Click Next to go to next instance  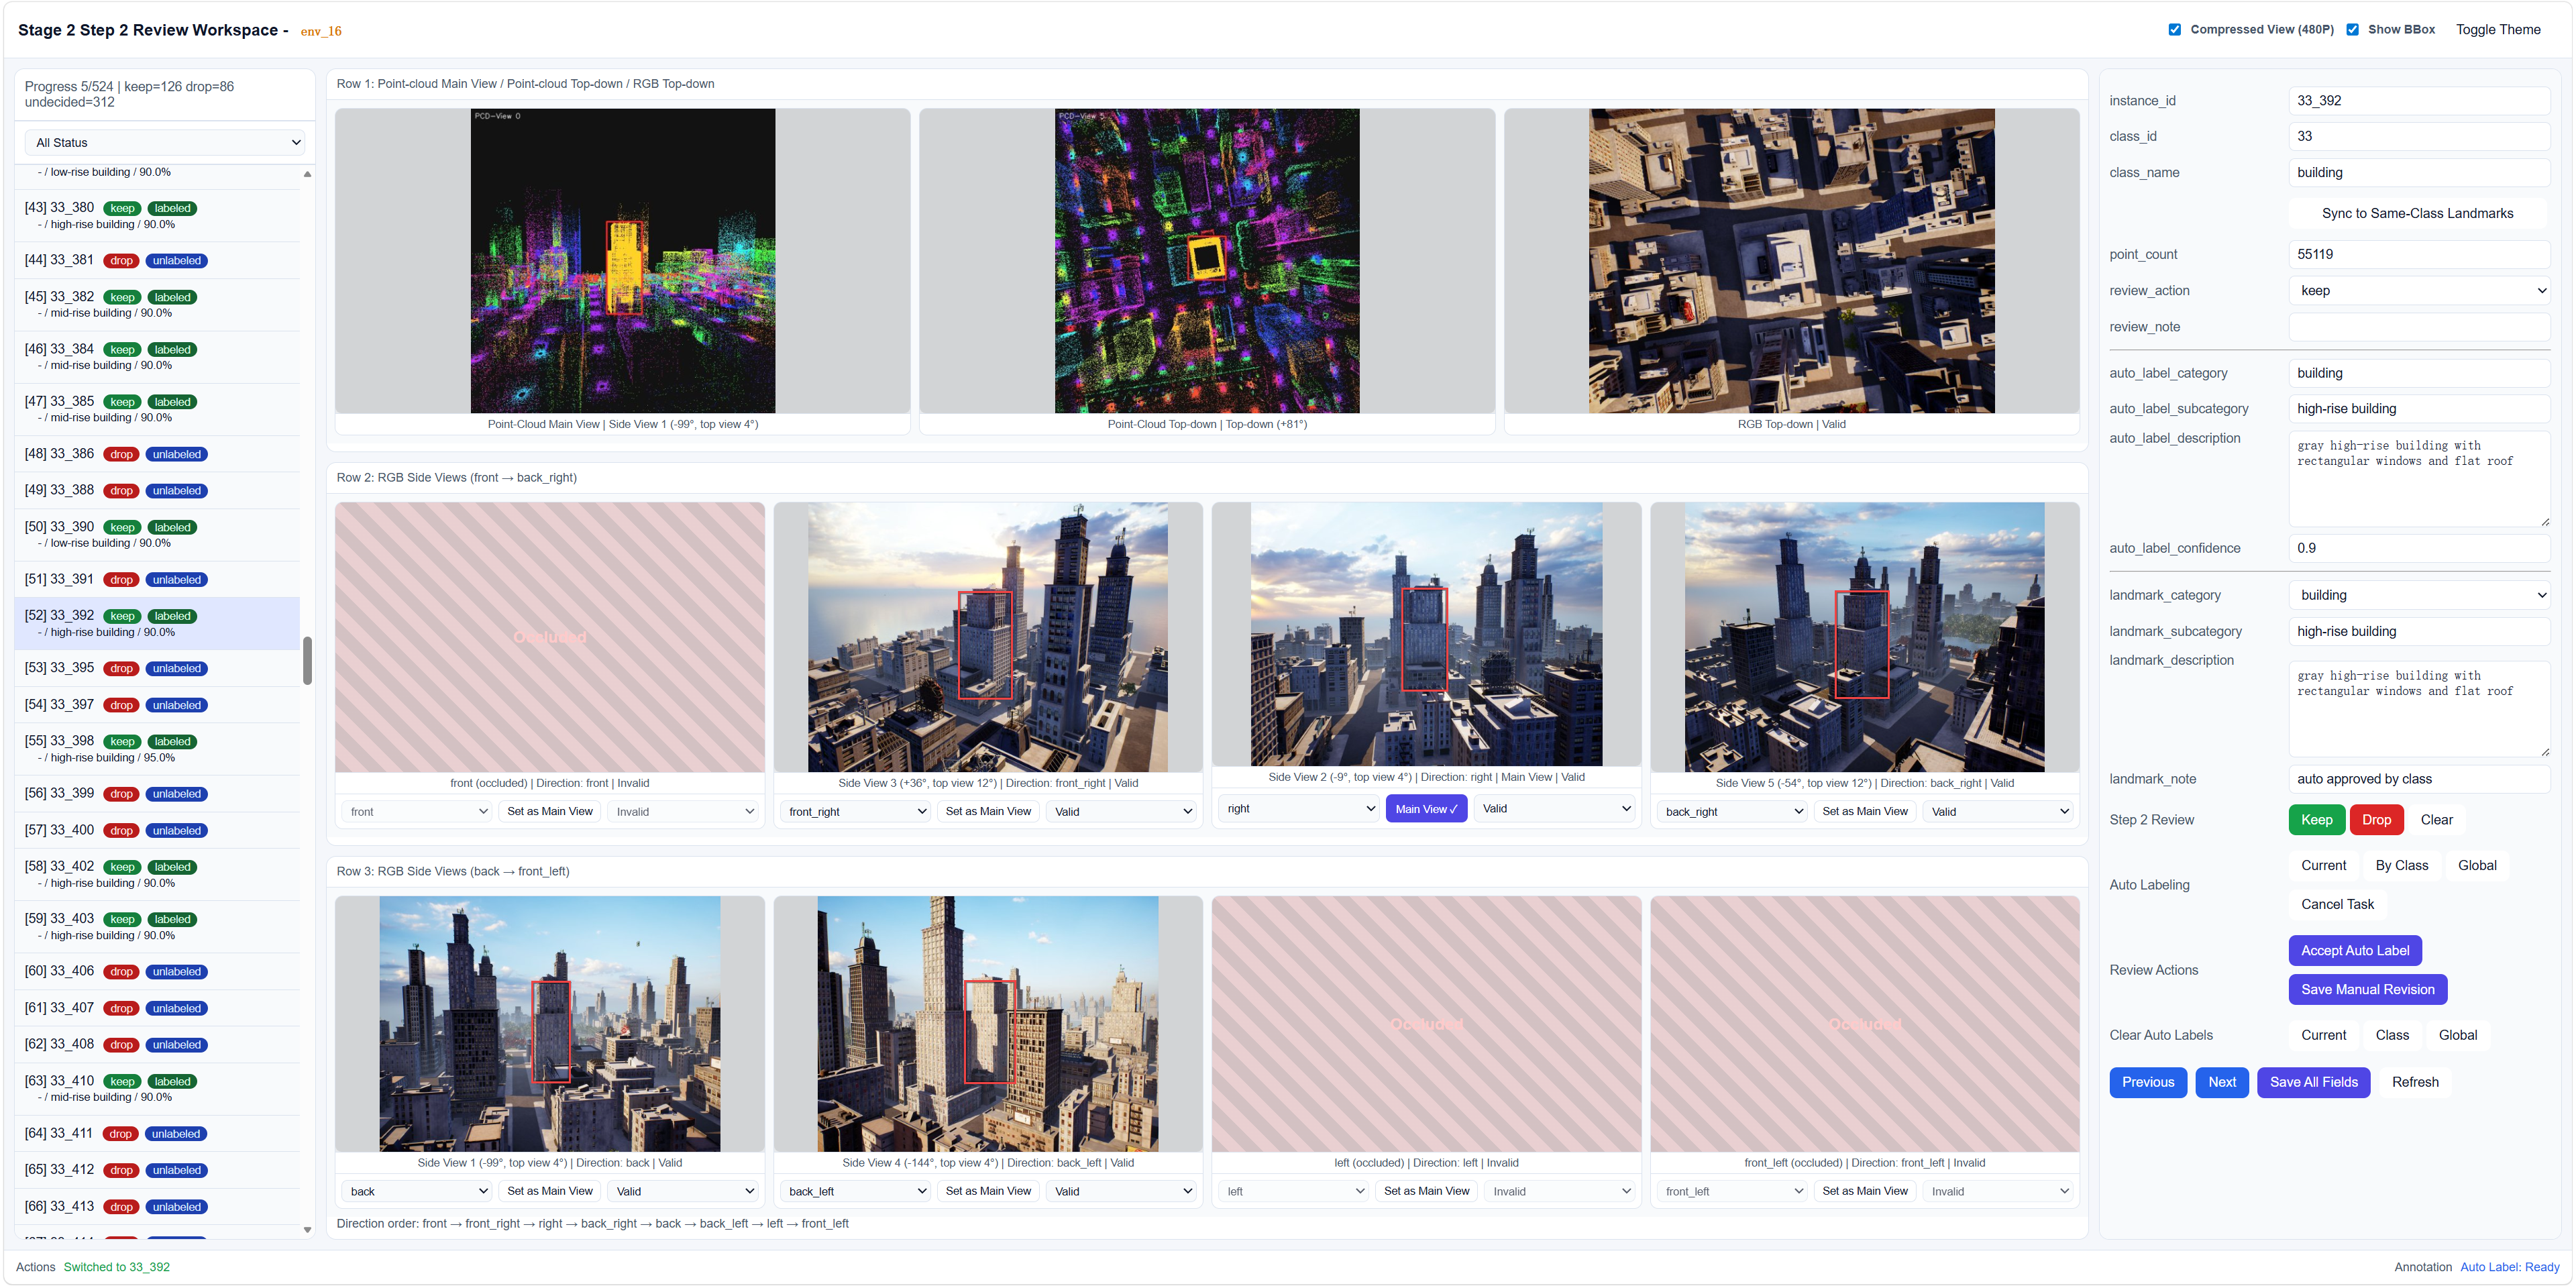2222,1082
